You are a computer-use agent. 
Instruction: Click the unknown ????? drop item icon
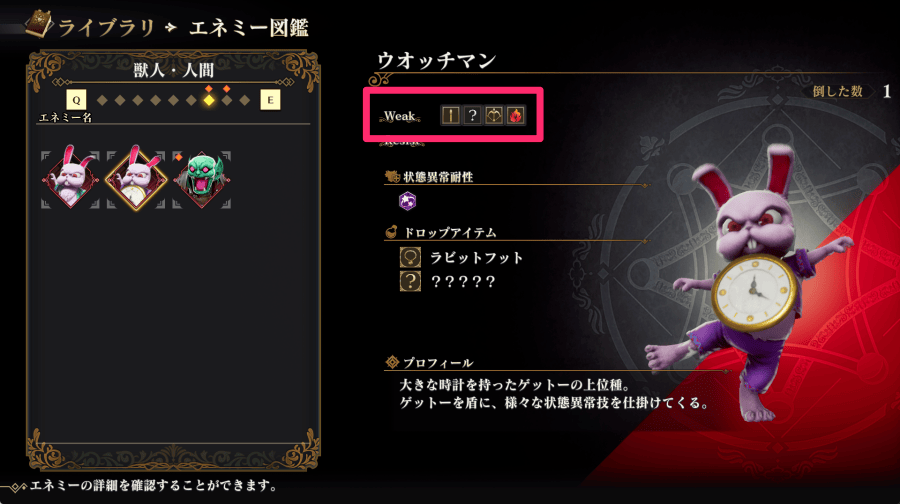point(410,281)
